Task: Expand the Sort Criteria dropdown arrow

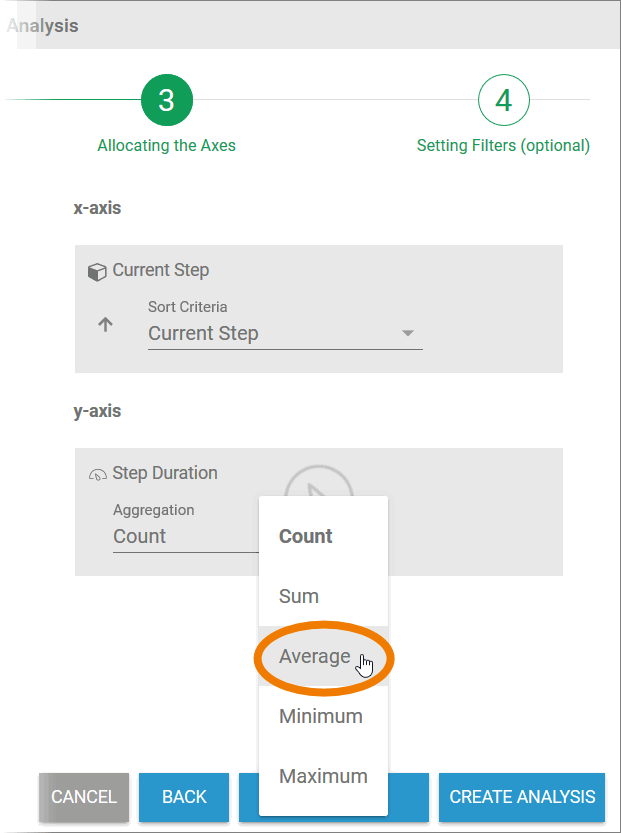Action: tap(407, 333)
